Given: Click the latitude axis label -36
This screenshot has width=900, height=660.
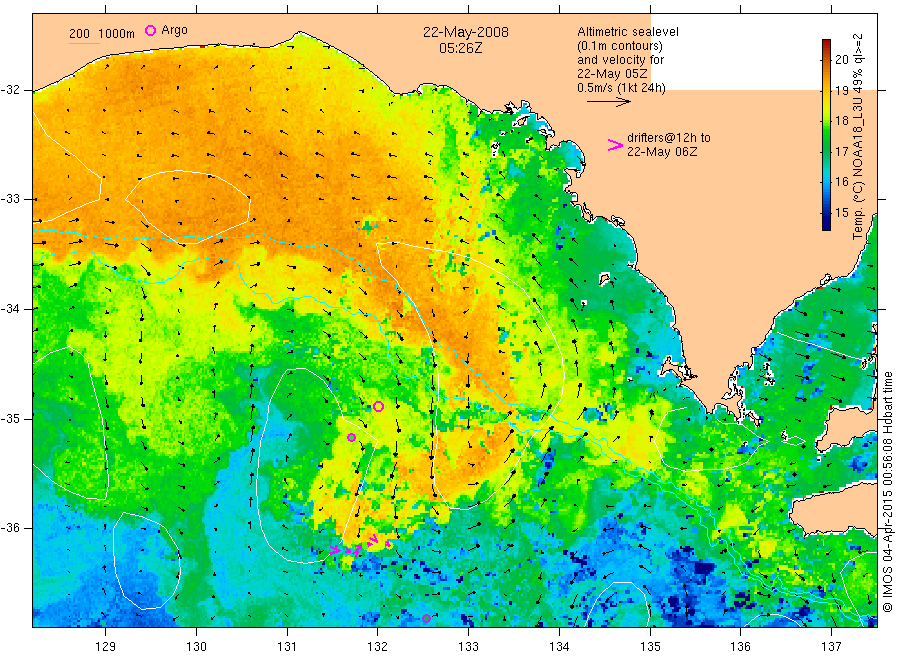Looking at the screenshot, I should coord(10,527).
